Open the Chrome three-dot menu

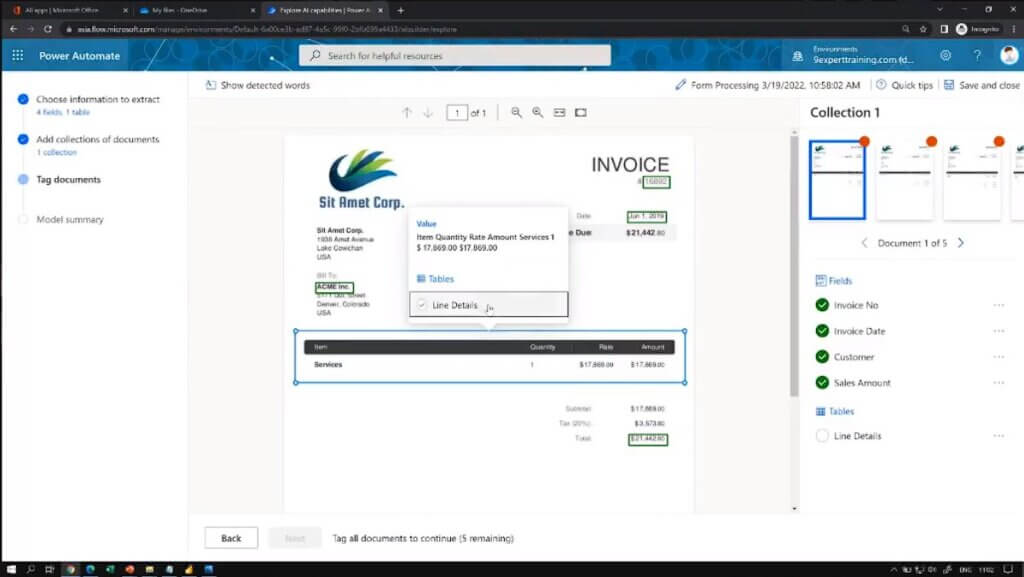coord(1014,29)
